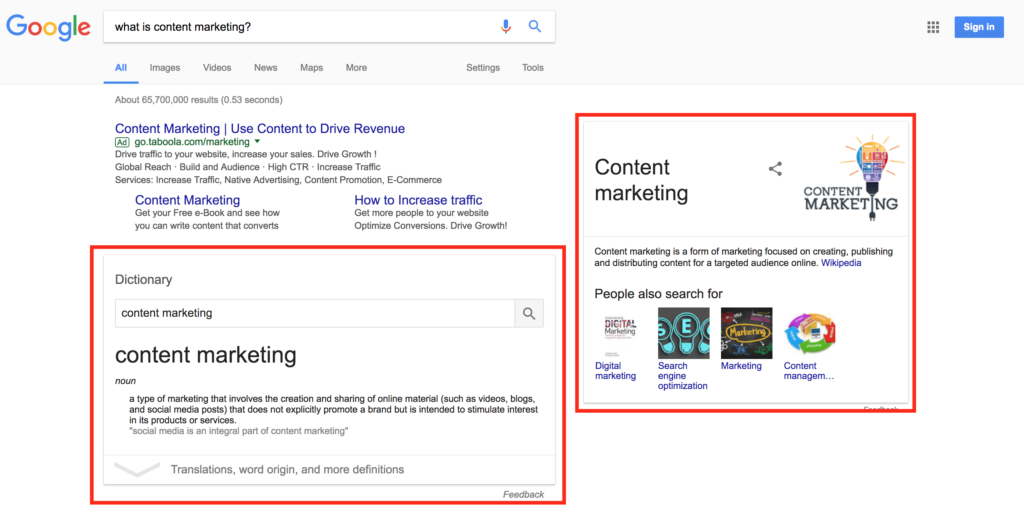This screenshot has width=1024, height=507.
Task: Click the Sign in button
Action: click(979, 27)
